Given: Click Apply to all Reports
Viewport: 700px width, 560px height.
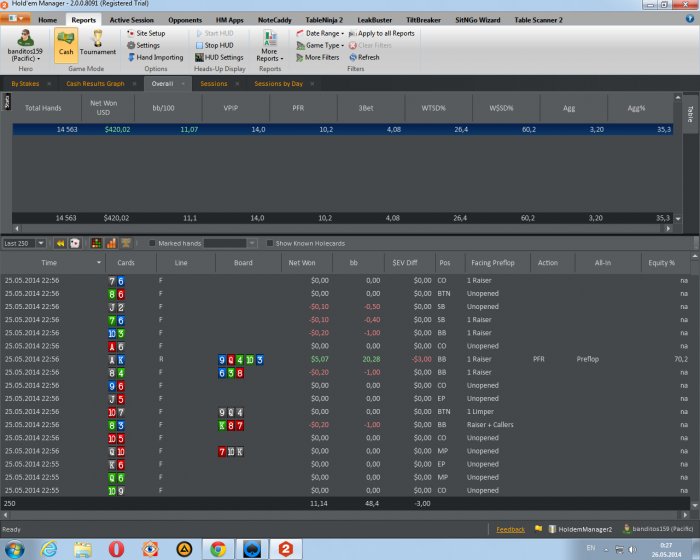Looking at the screenshot, I should pos(385,33).
